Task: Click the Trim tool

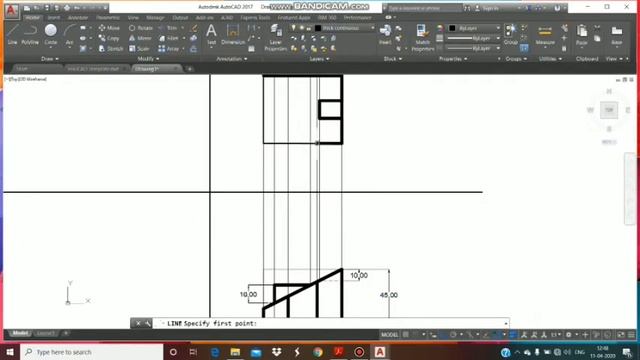Action: coord(168,28)
